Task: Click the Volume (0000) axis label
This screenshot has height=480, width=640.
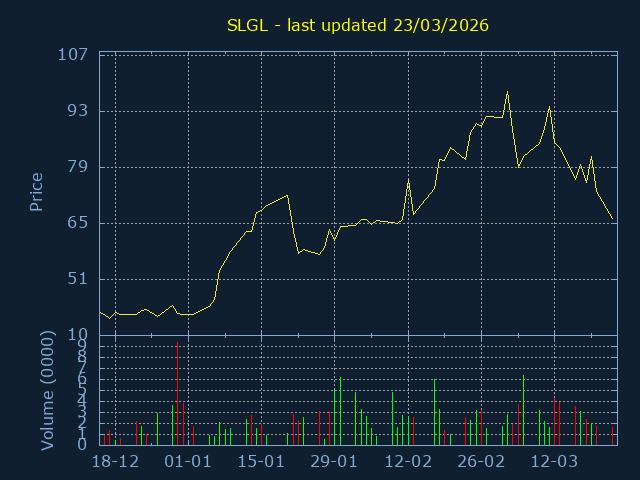Action: pos(46,389)
